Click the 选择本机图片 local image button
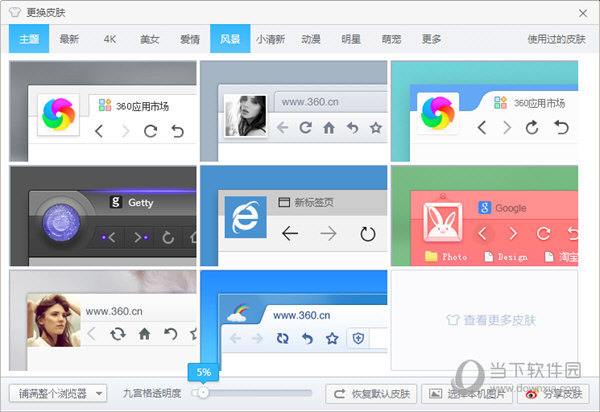600x412 pixels. [467, 394]
